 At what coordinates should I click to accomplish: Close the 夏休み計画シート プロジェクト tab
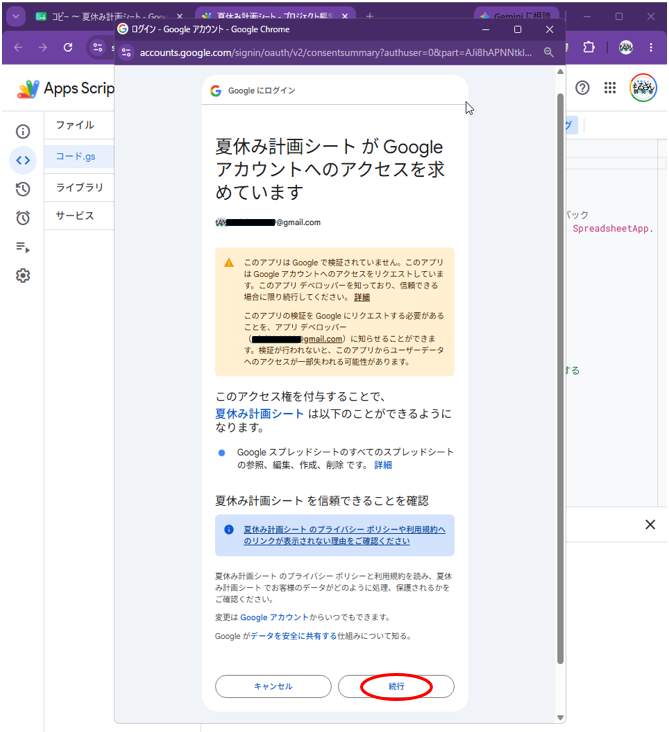(x=345, y=16)
